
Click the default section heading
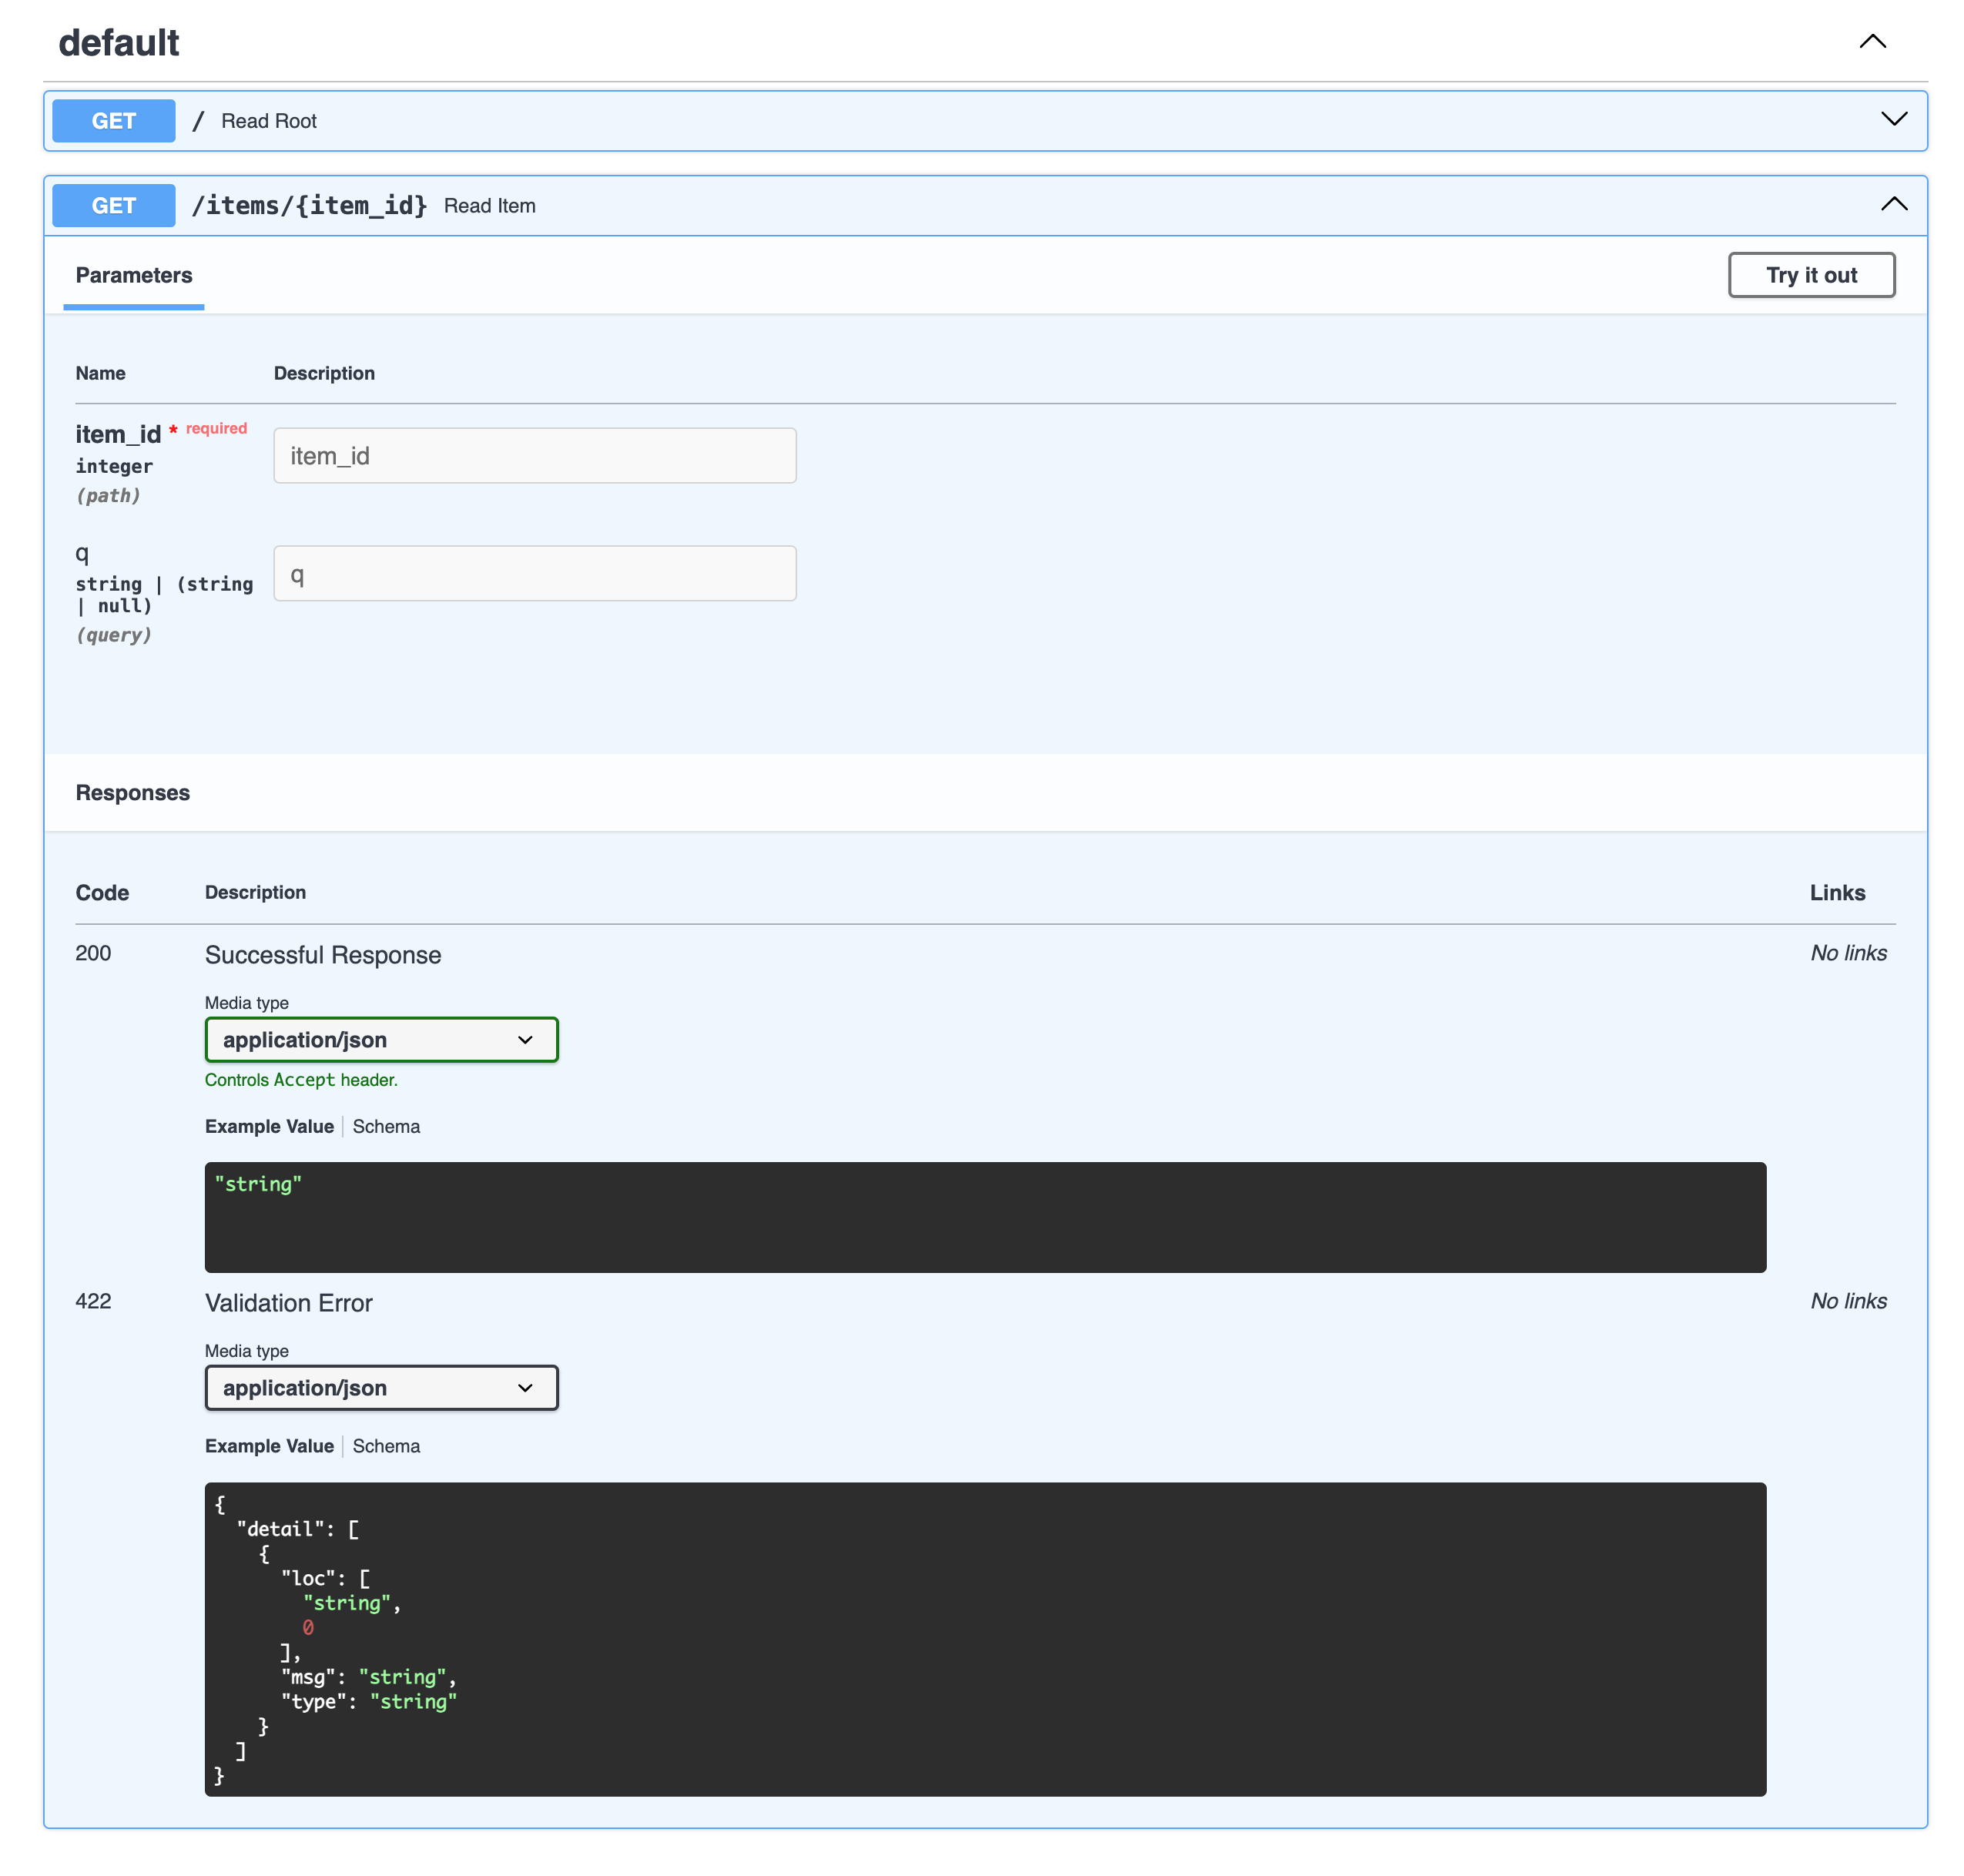point(119,43)
